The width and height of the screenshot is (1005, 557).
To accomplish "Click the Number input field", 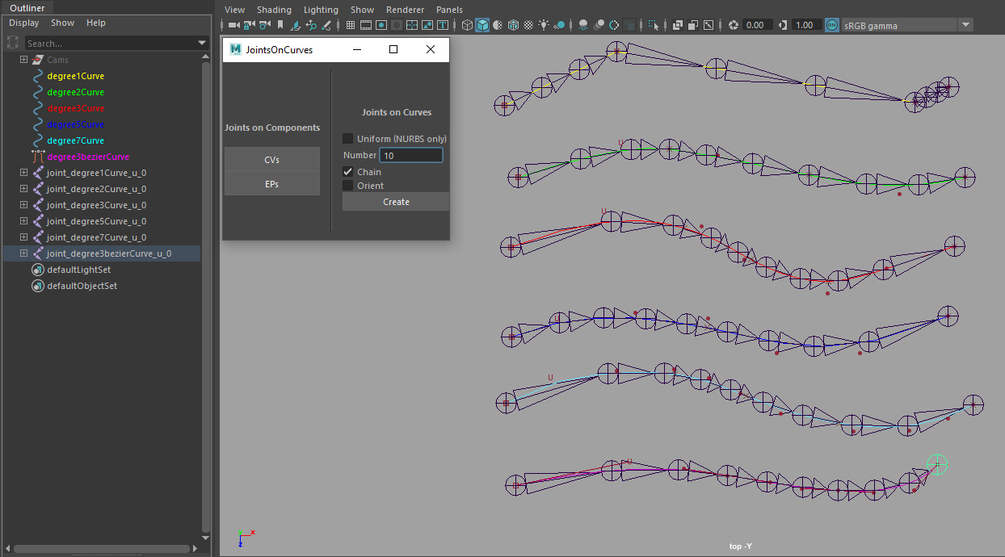I will point(411,155).
